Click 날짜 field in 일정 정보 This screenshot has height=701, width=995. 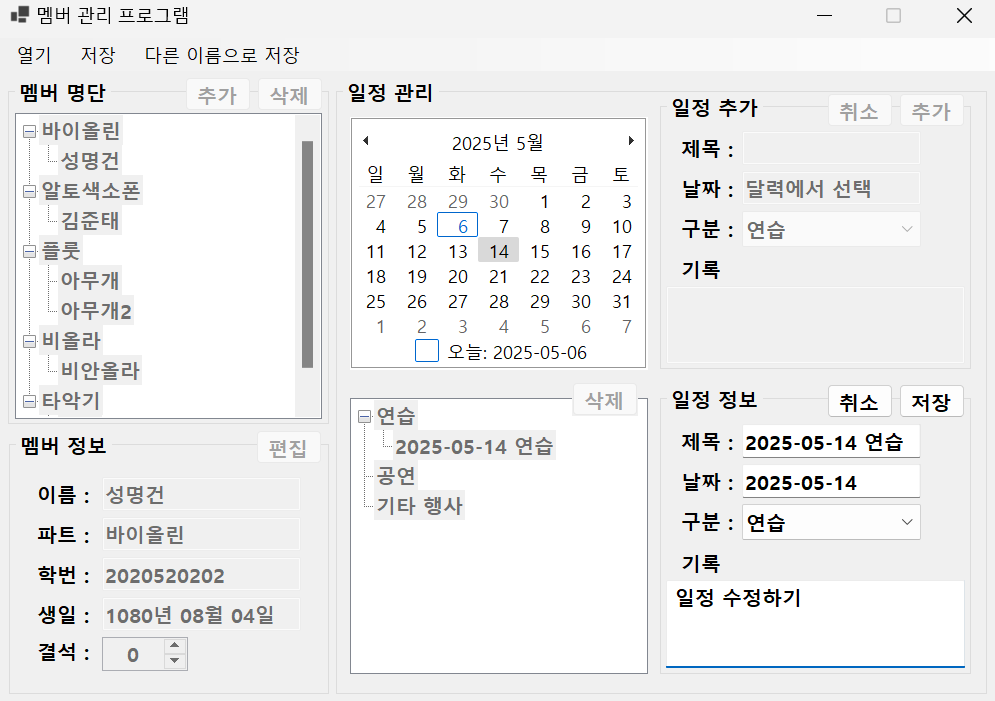[831, 482]
